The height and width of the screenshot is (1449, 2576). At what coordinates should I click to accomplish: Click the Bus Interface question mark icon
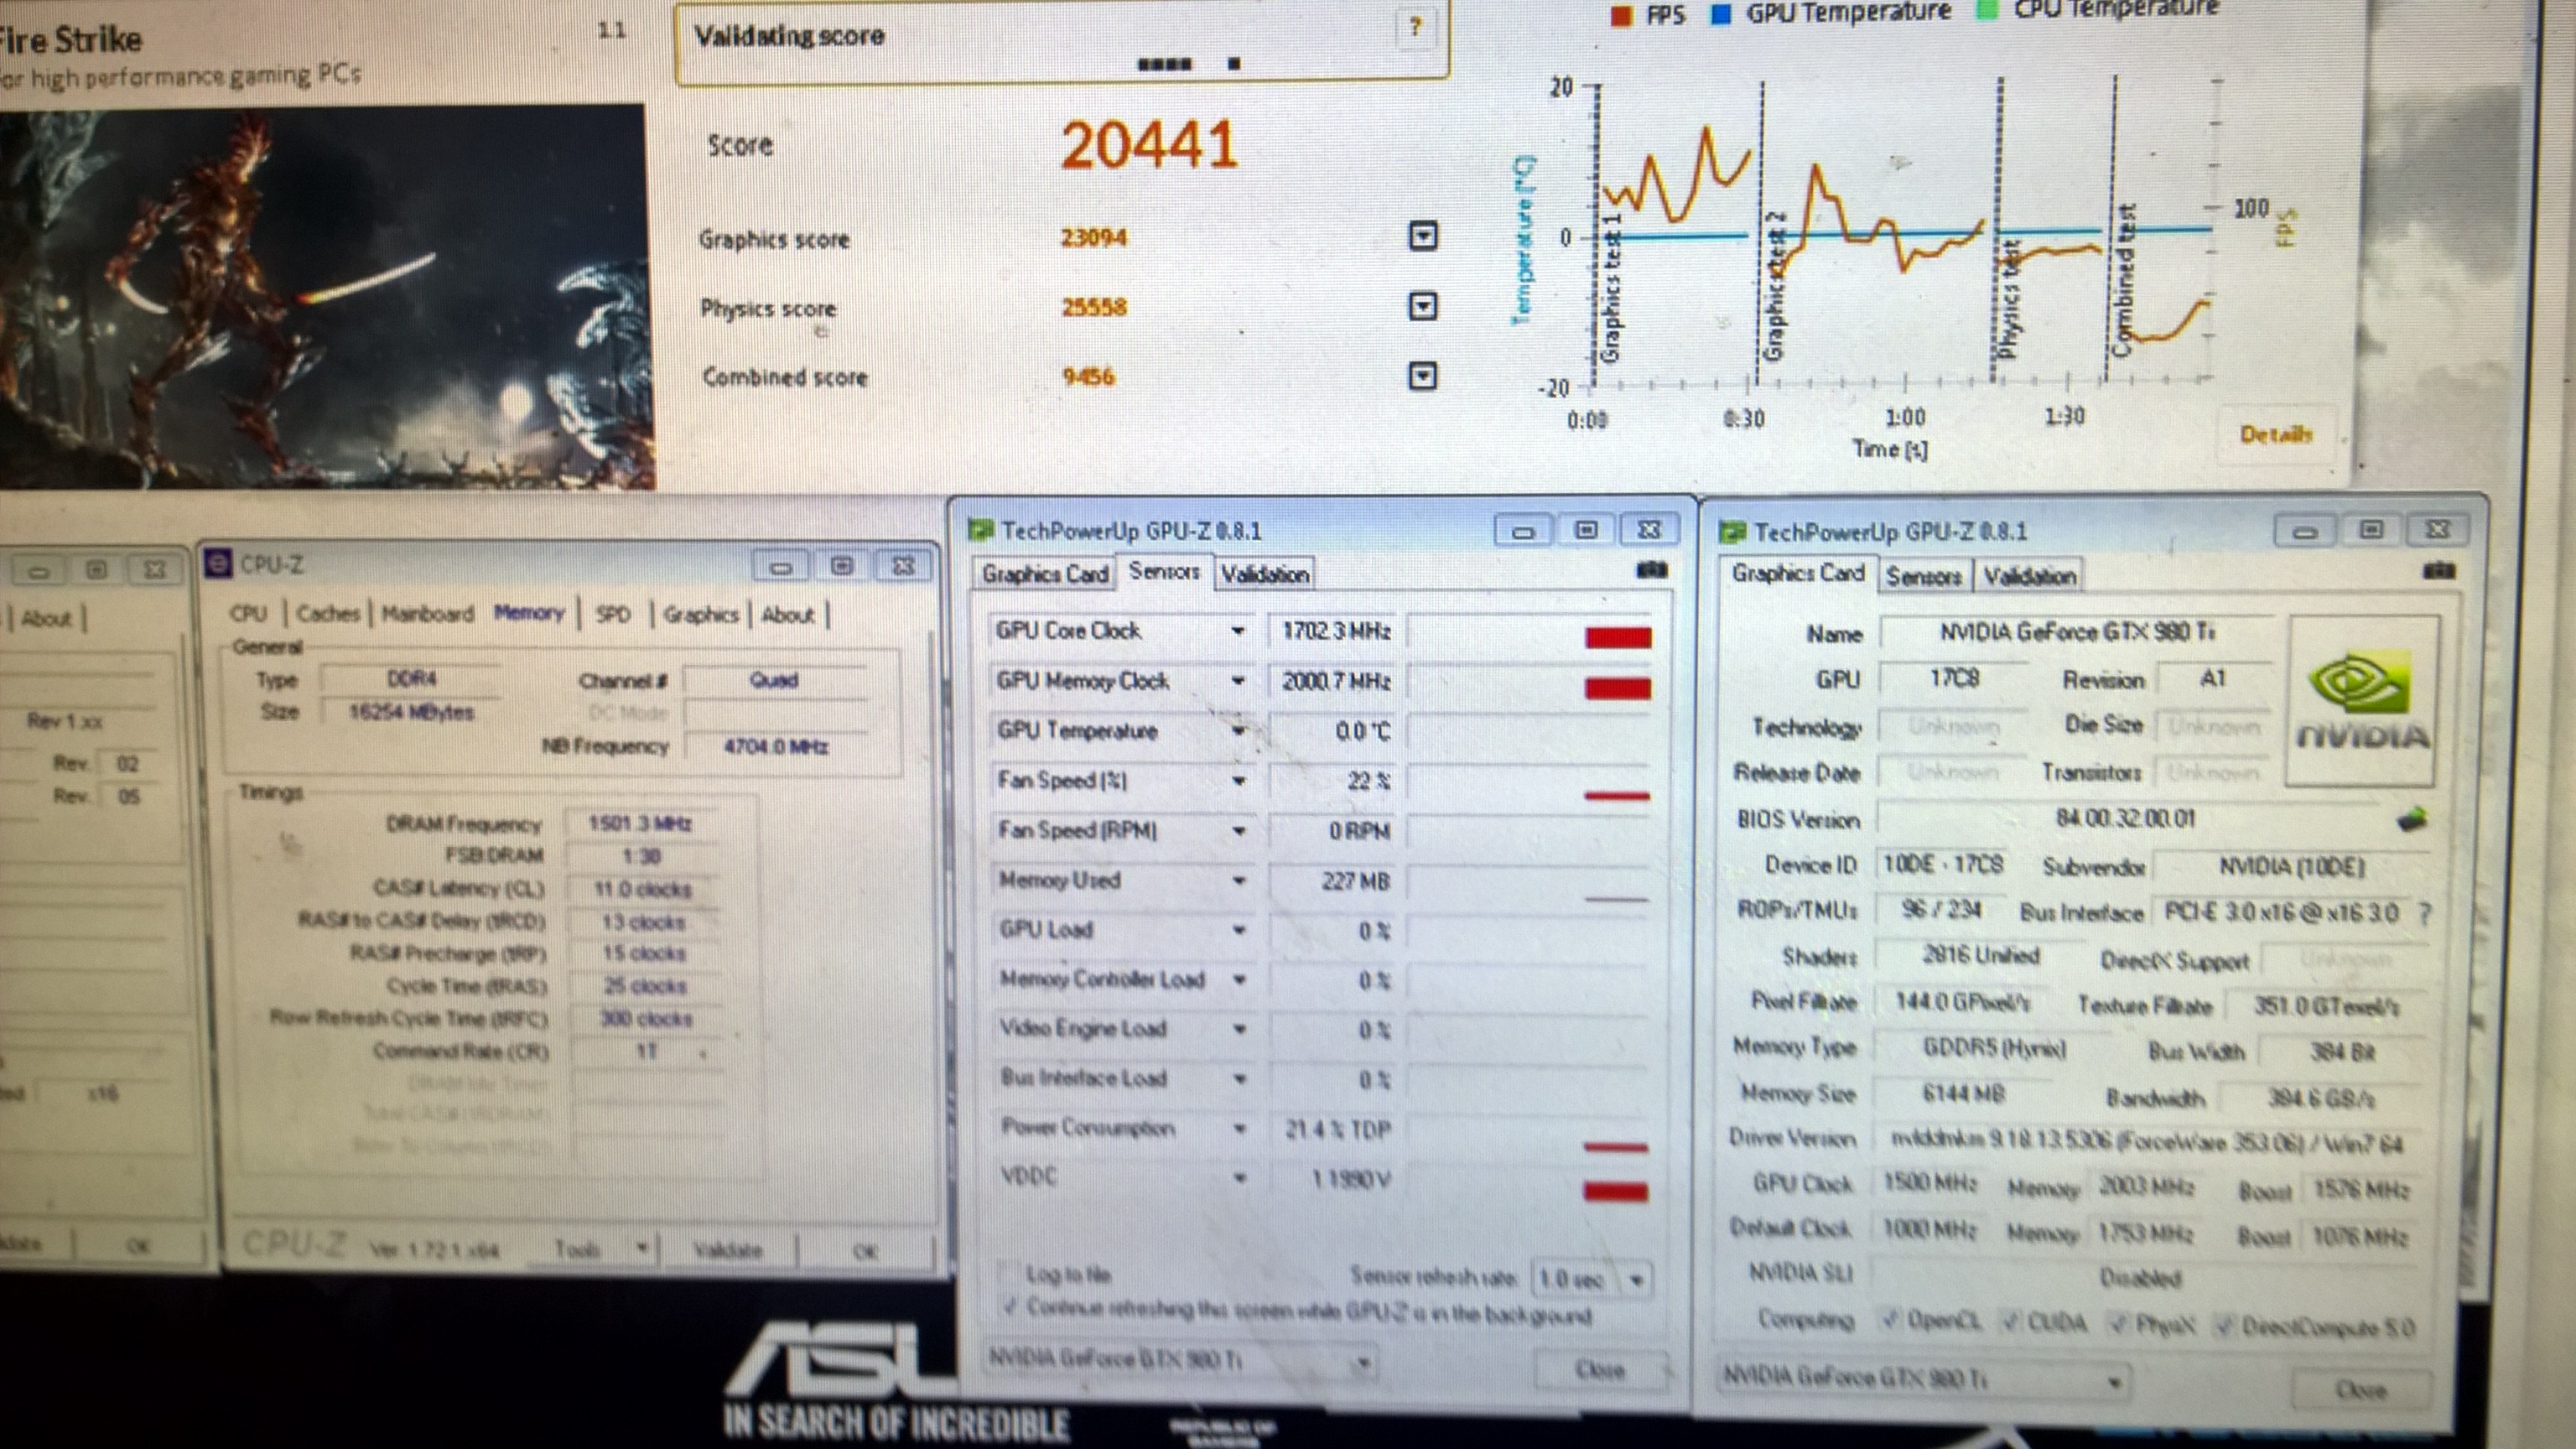click(2424, 913)
